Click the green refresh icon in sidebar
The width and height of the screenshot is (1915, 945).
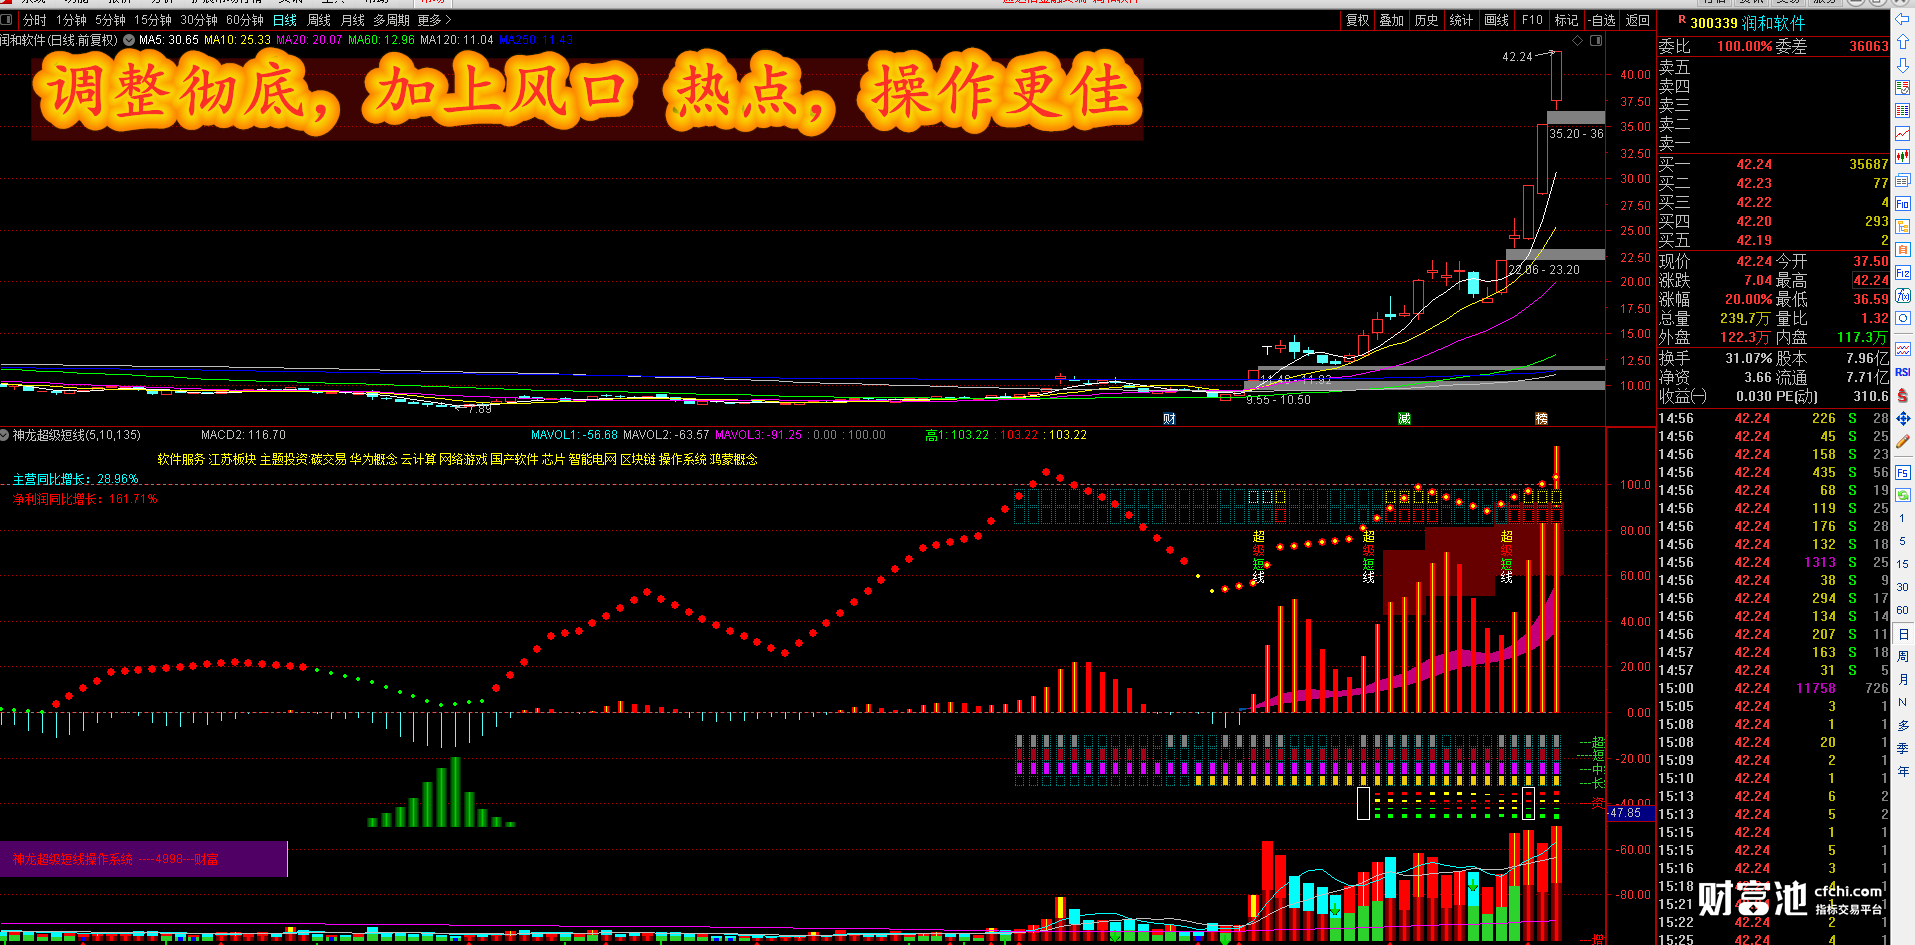[1902, 495]
